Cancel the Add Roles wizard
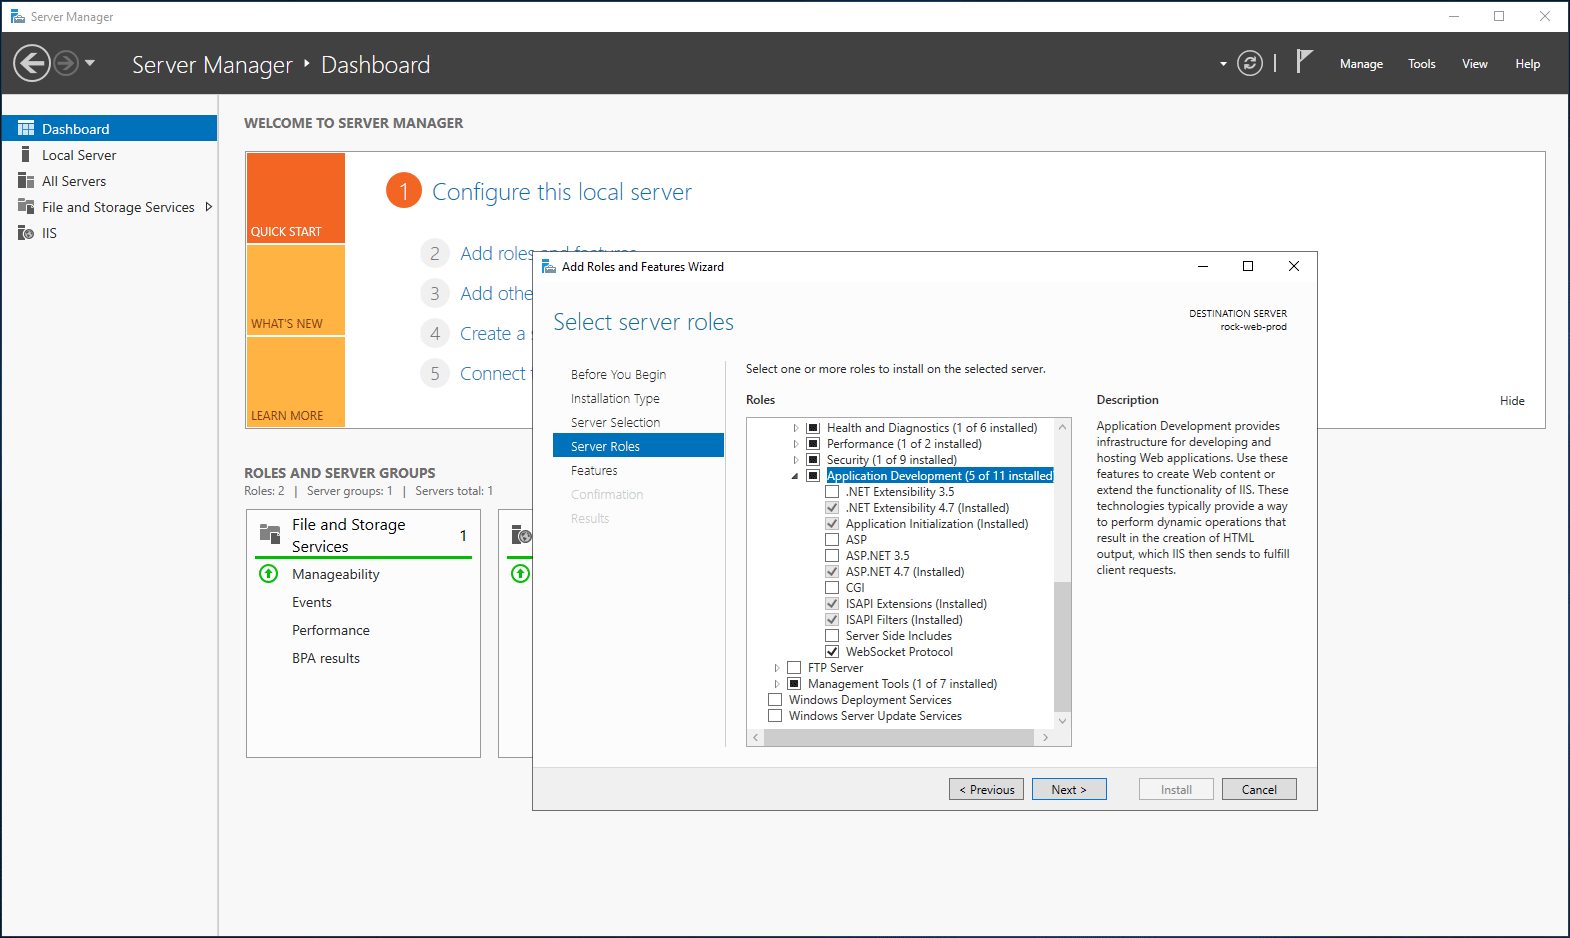Image resolution: width=1570 pixels, height=938 pixels. click(1259, 789)
